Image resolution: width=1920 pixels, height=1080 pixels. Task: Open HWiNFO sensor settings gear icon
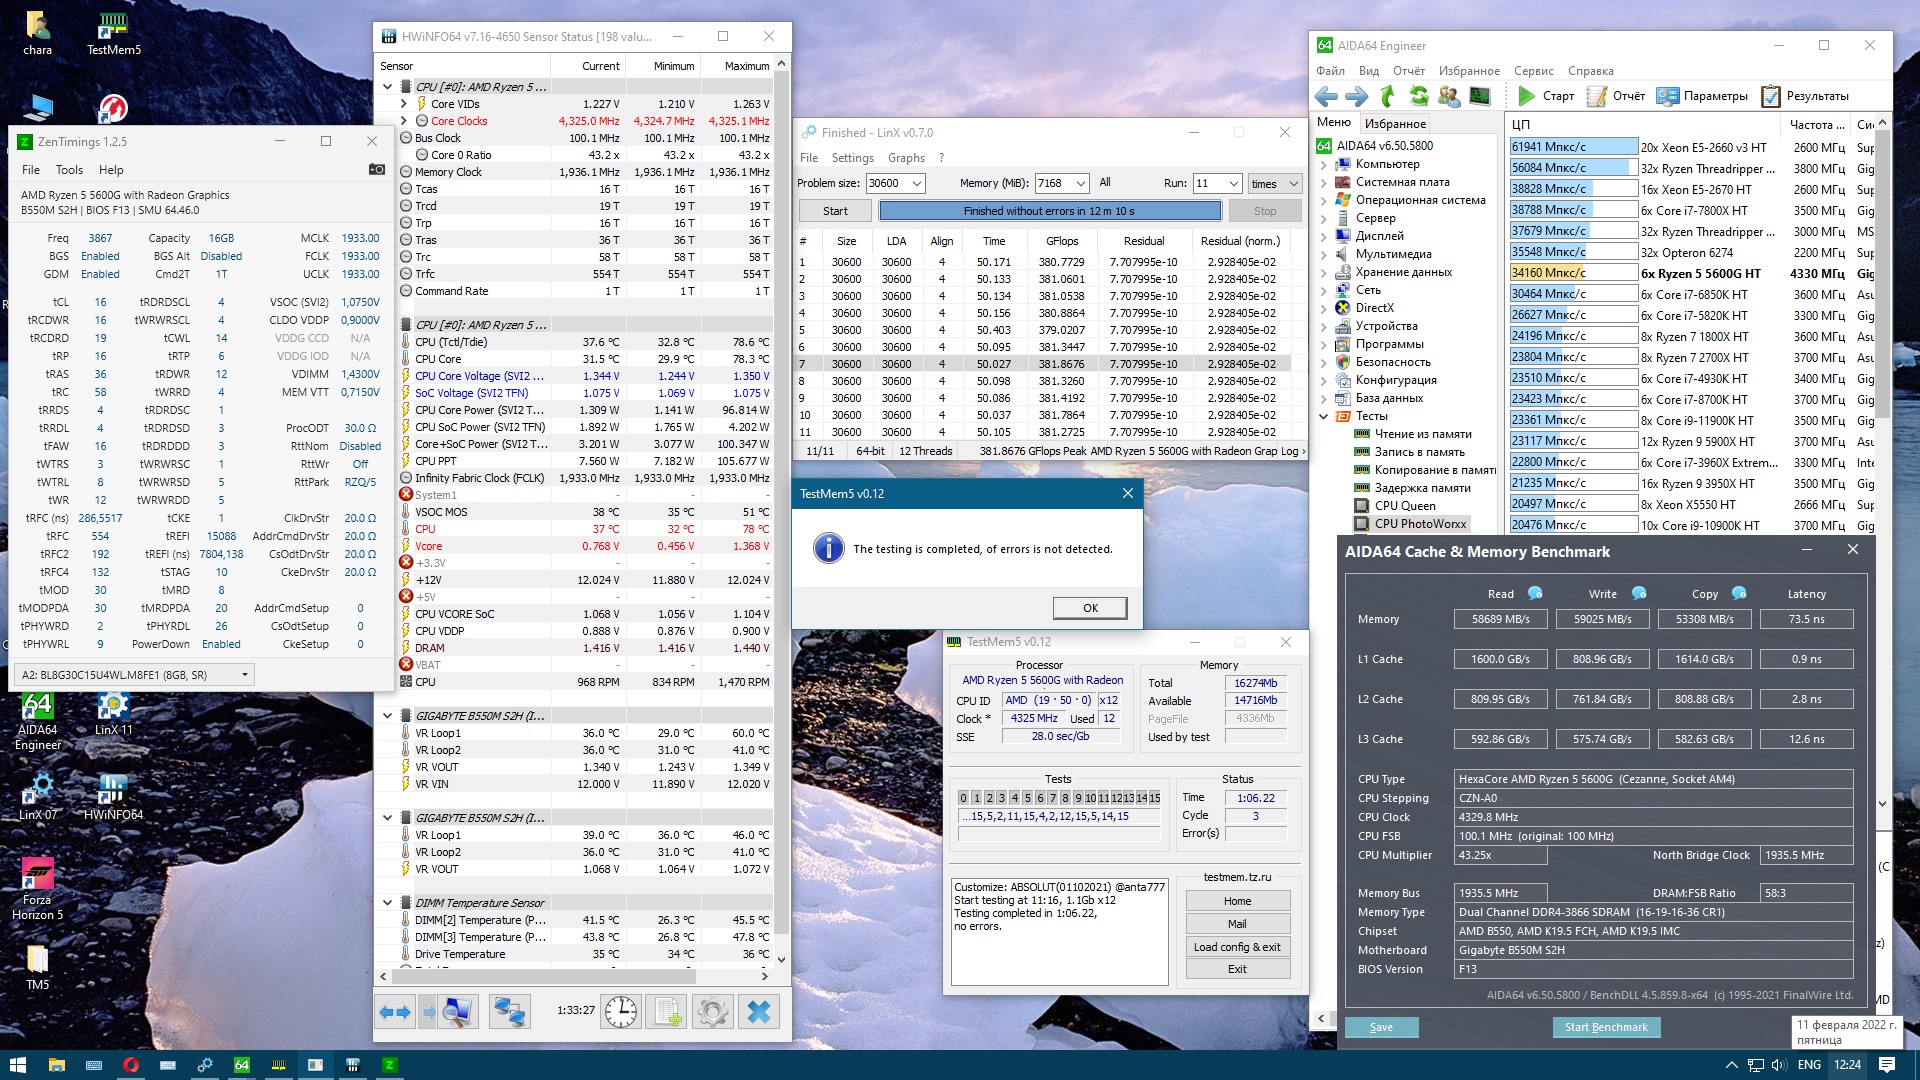tap(712, 1012)
